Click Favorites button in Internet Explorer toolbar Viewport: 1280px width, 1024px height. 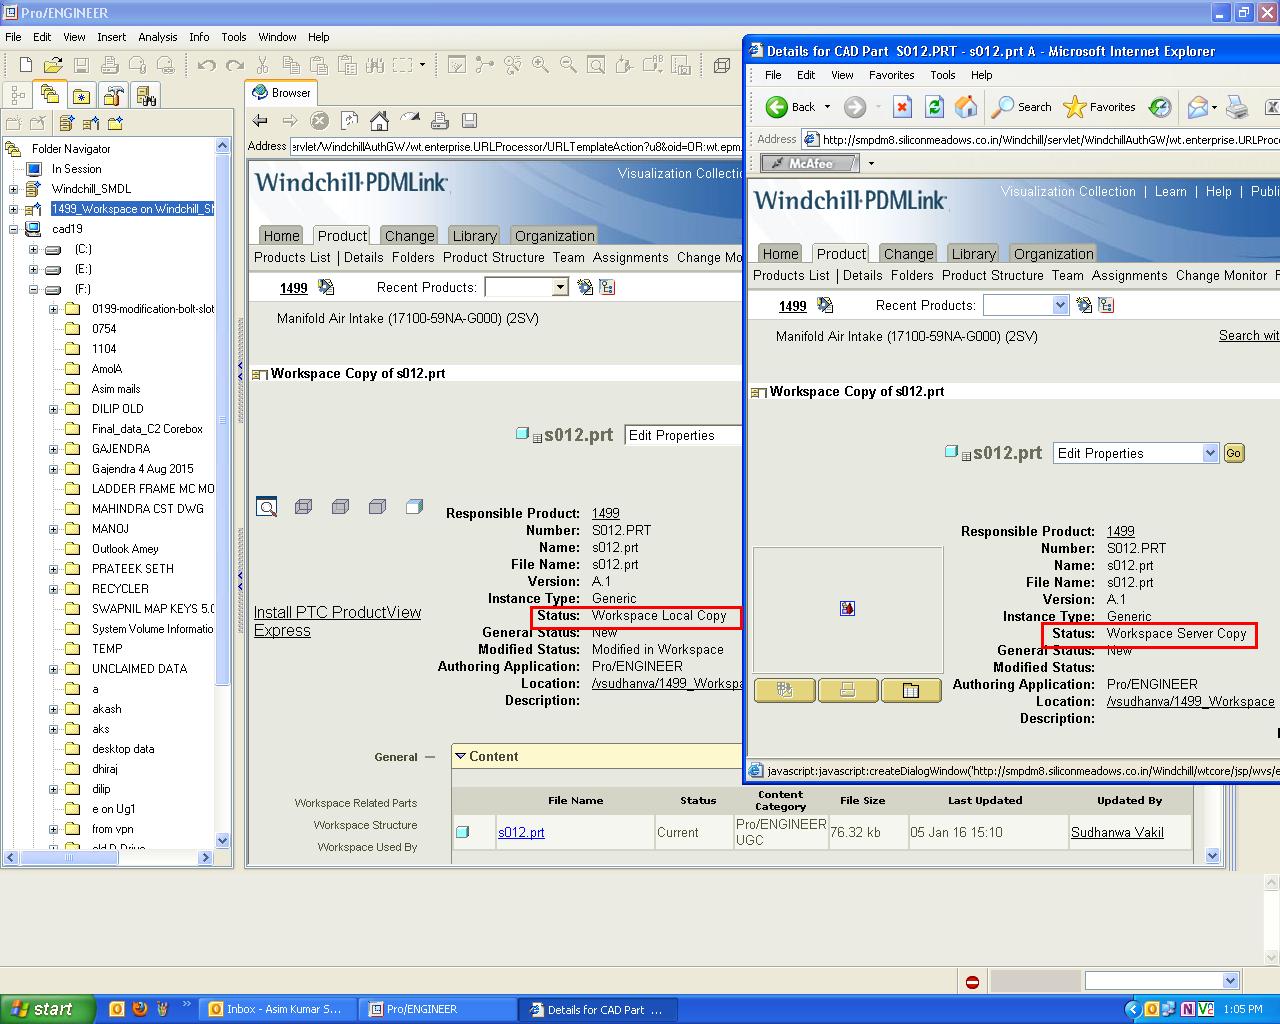(1099, 107)
